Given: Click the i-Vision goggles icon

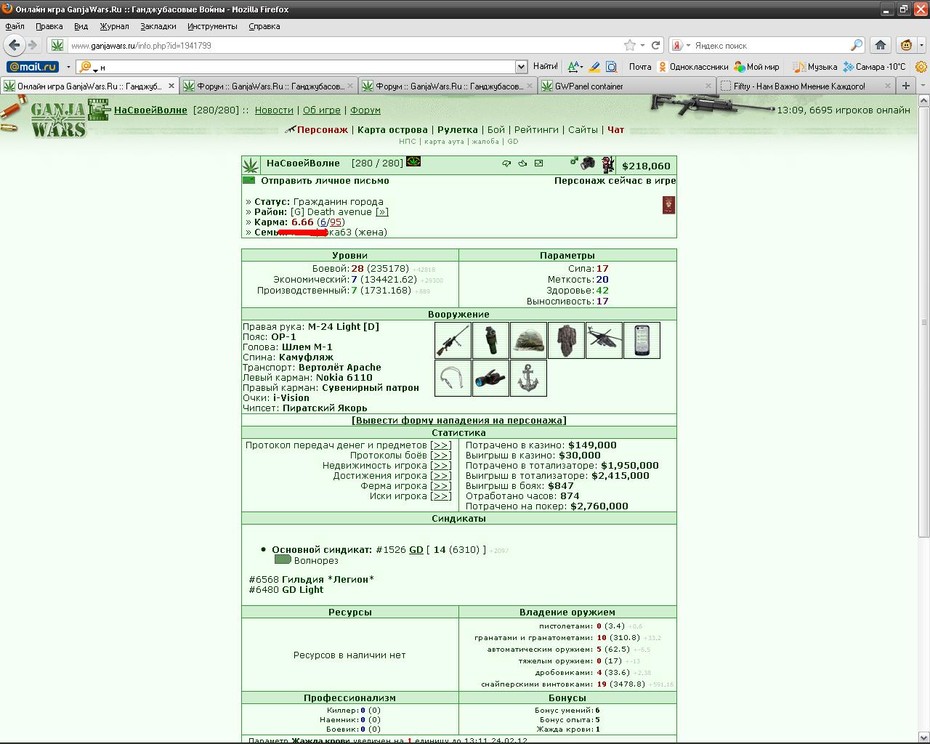Looking at the screenshot, I should point(491,378).
